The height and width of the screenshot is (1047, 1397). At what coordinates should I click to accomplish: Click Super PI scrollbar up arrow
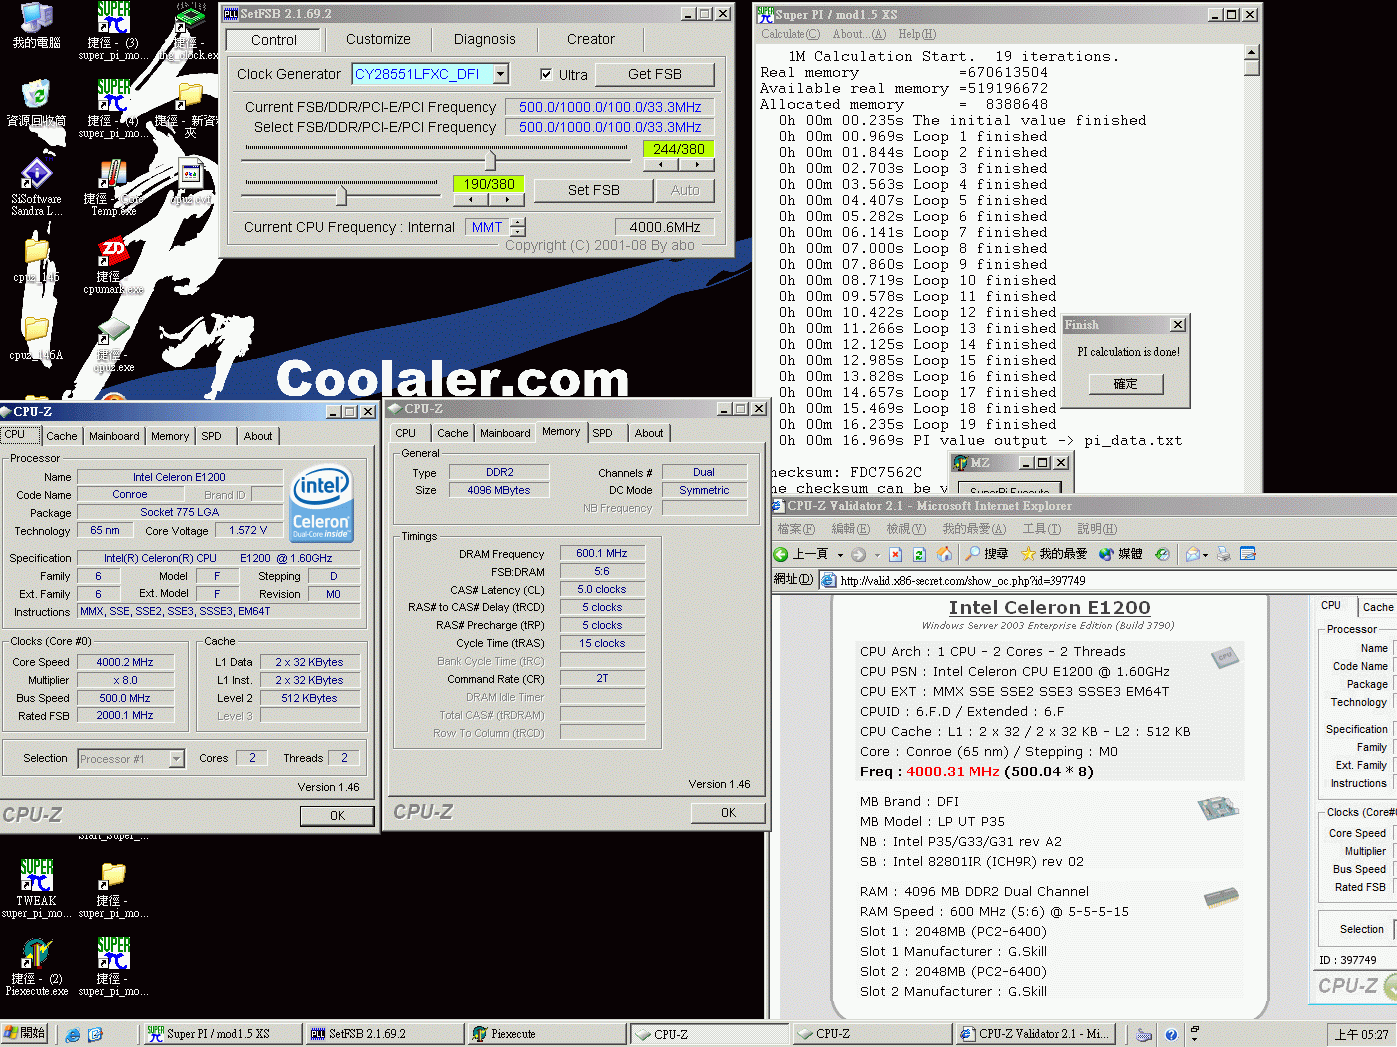[x=1252, y=52]
